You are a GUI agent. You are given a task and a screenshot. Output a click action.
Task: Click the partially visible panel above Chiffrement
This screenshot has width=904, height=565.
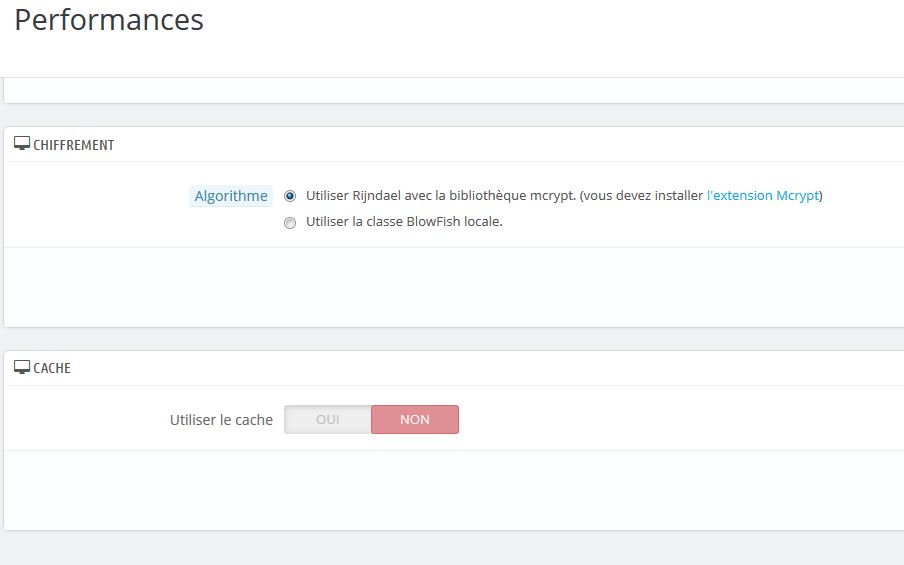[x=454, y=91]
